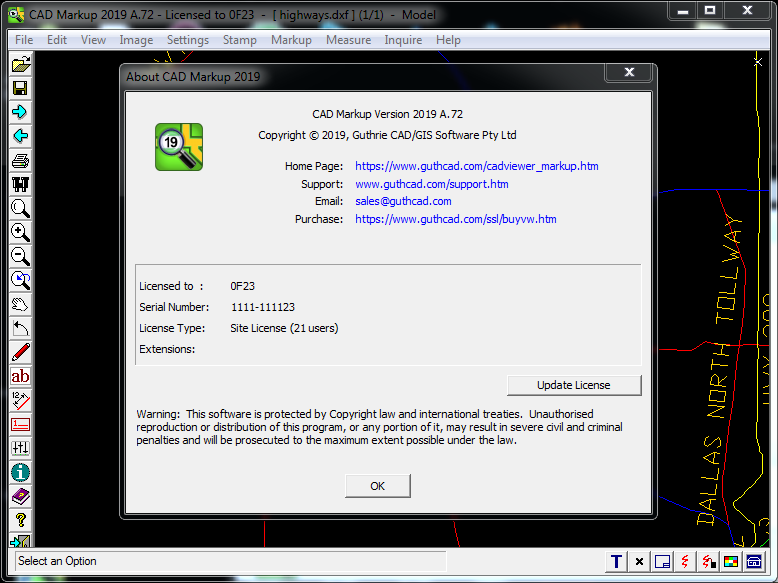Open the purple help book icon
778x583 pixels.
pyautogui.click(x=20, y=497)
